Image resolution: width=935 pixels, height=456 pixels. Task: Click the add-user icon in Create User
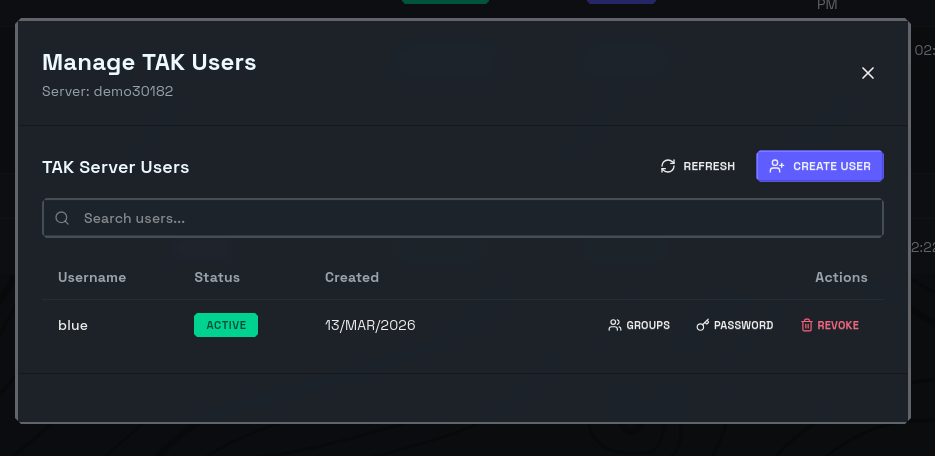pyautogui.click(x=776, y=166)
